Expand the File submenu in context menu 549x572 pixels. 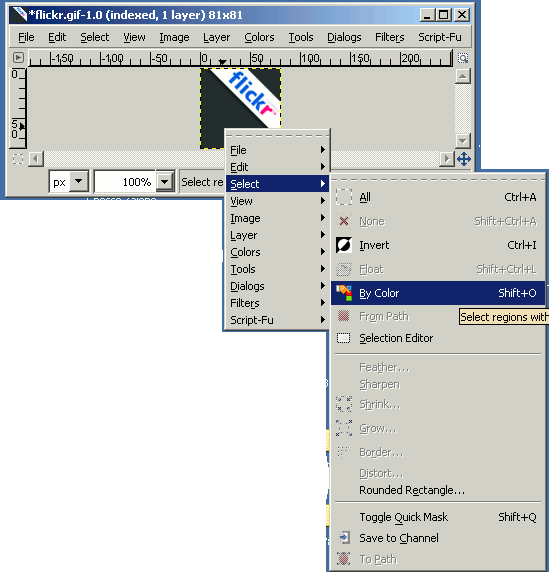(x=277, y=150)
